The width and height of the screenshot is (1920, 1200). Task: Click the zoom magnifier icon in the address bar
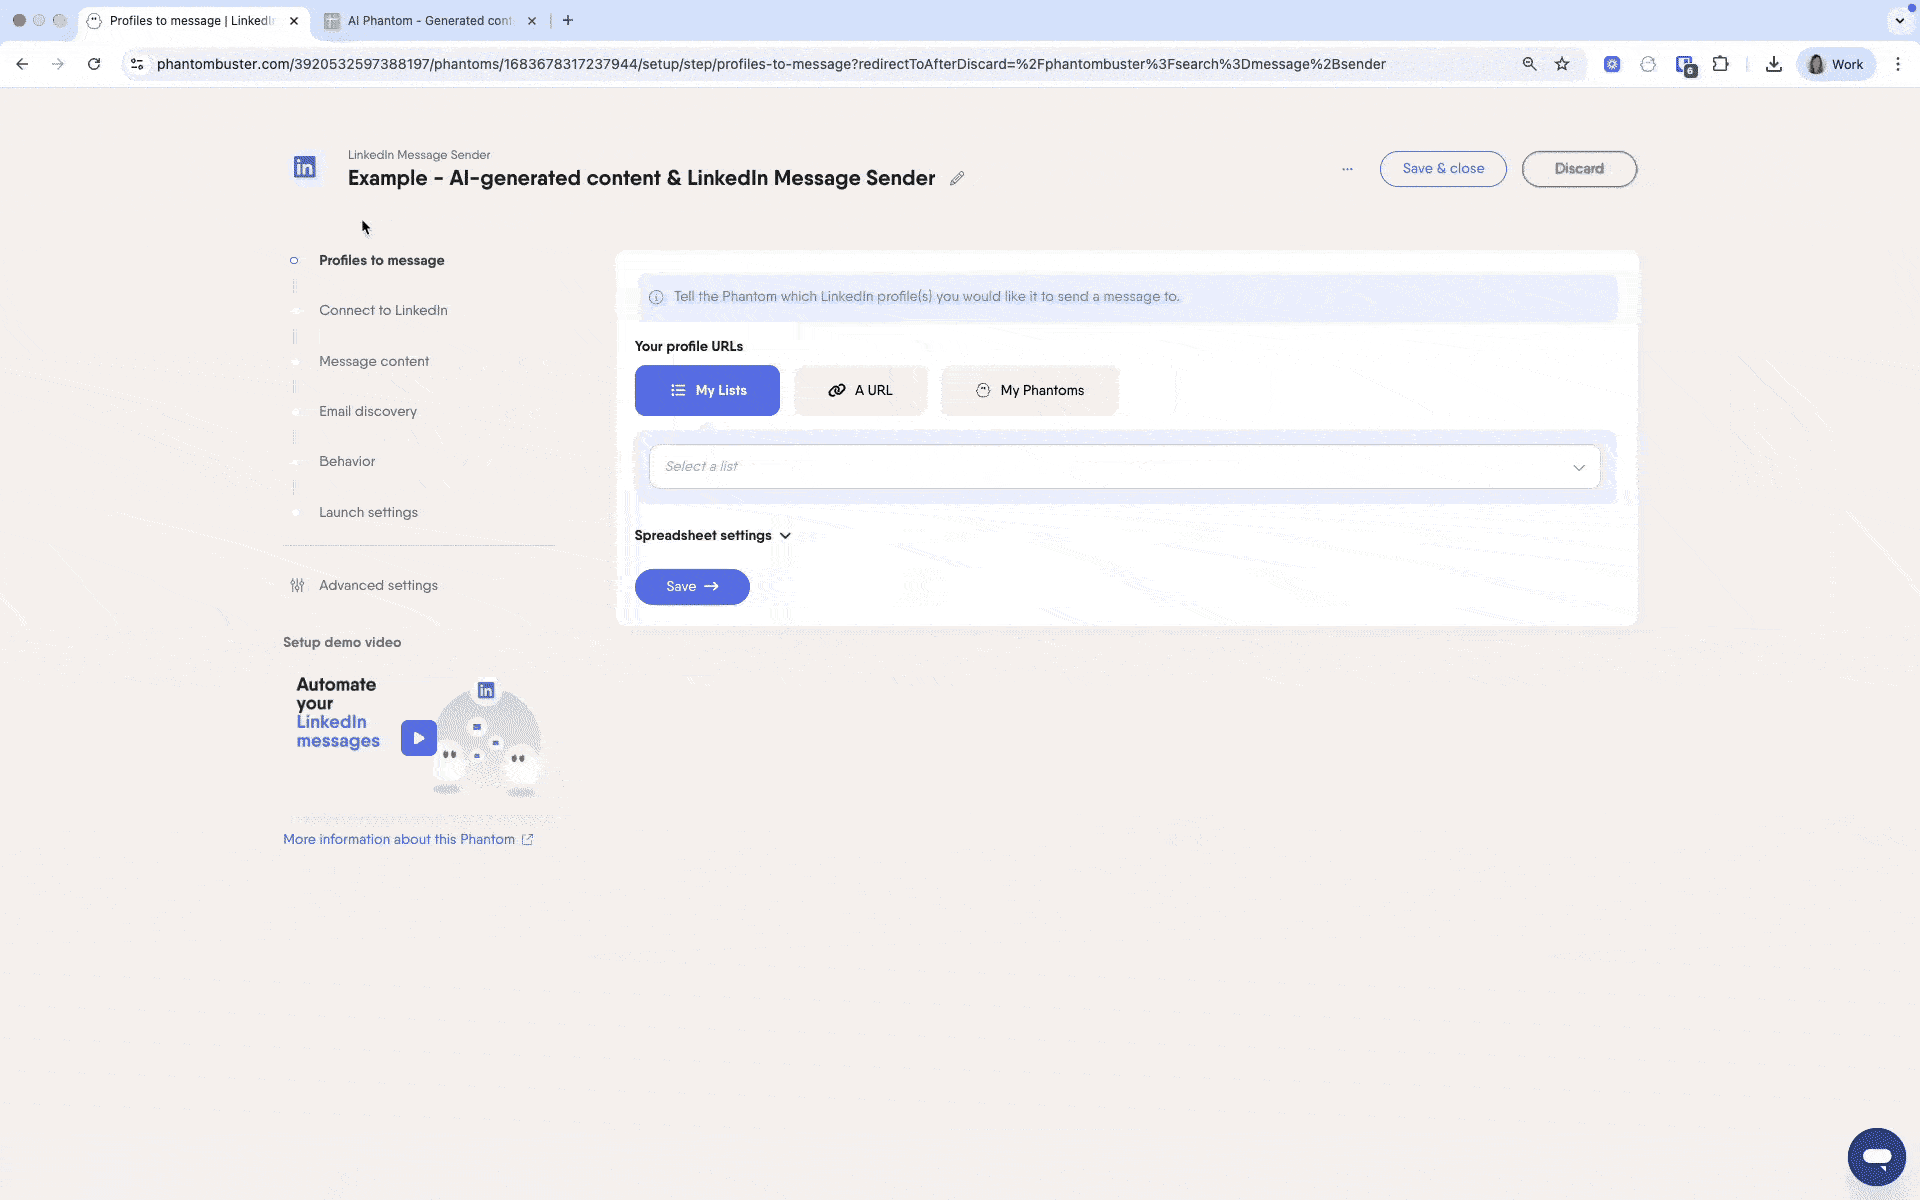pyautogui.click(x=1529, y=64)
